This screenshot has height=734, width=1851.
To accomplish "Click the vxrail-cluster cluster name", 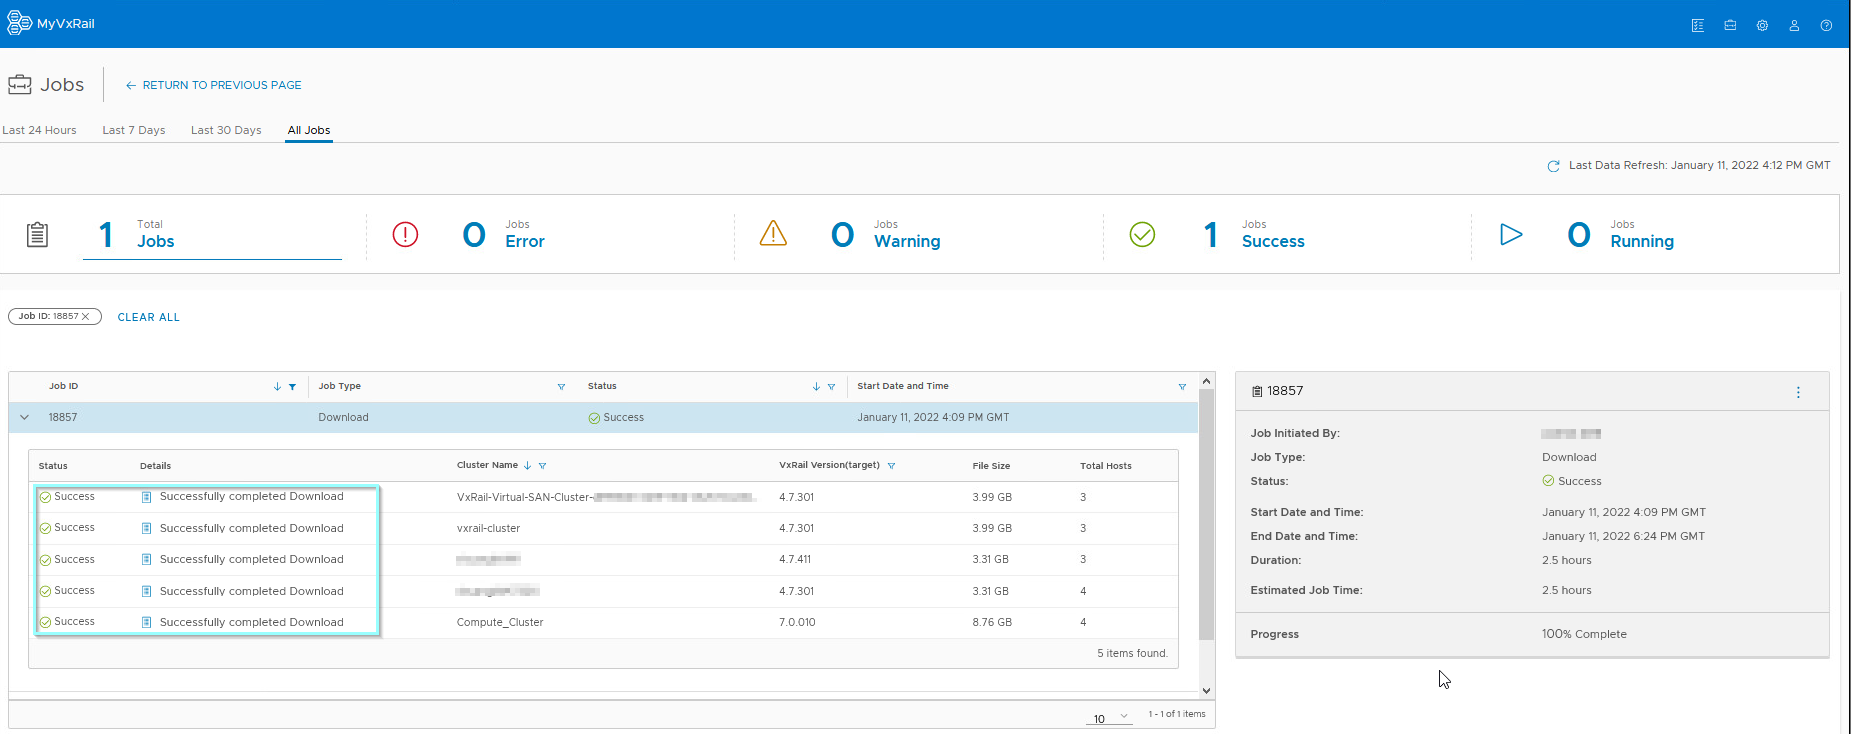I will (x=488, y=528).
